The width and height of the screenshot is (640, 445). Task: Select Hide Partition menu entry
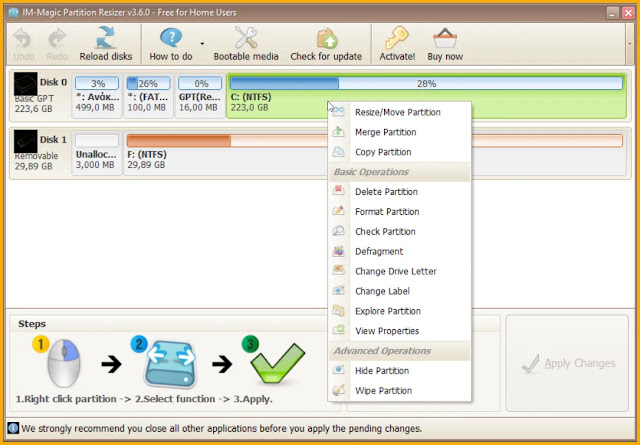(x=400, y=371)
